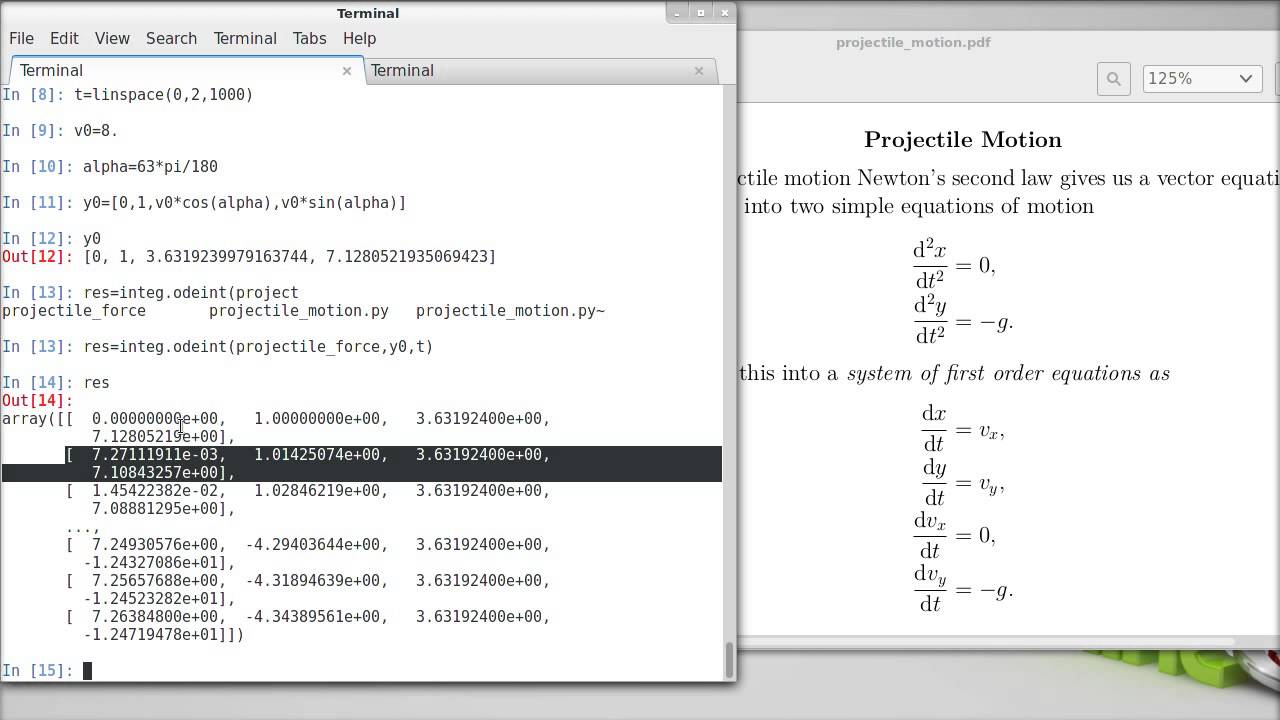Click the dvy/dt = -g equation in PDF
This screenshot has height=720, width=1280.
point(963,589)
